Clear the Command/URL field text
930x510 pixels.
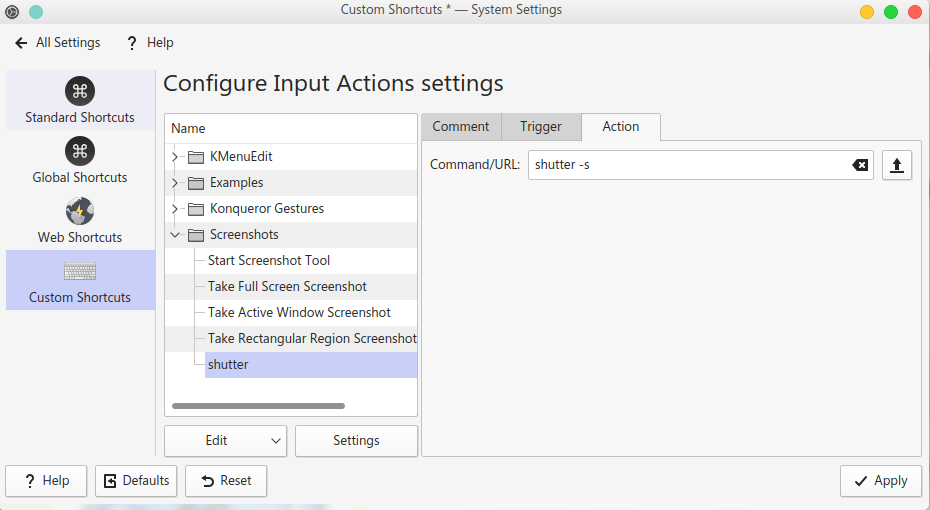click(x=860, y=165)
